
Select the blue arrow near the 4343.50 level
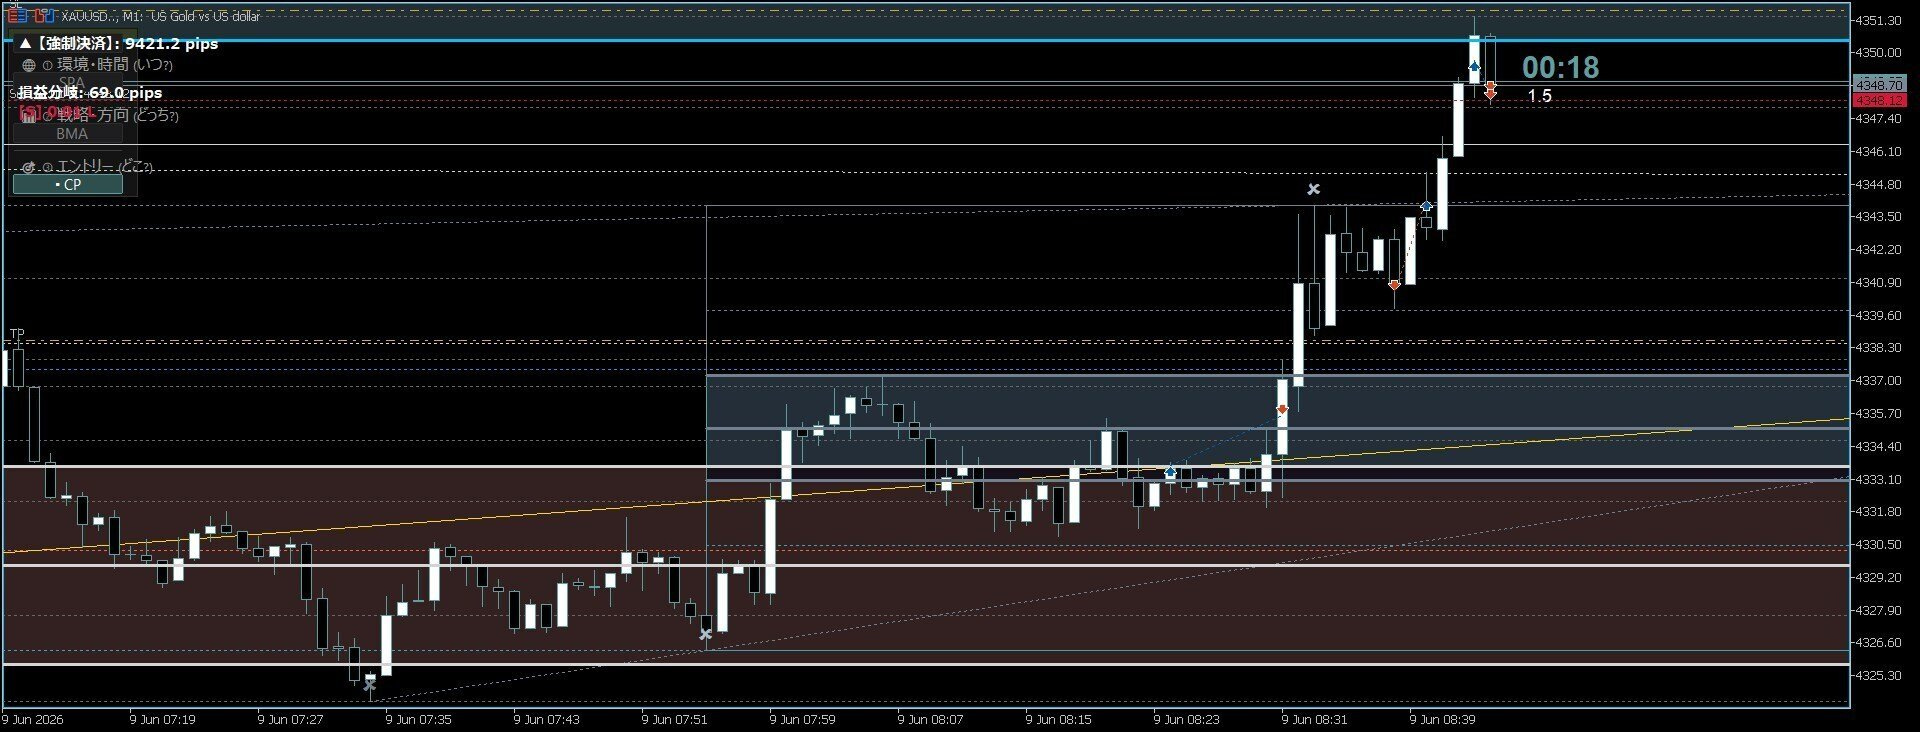1426,206
